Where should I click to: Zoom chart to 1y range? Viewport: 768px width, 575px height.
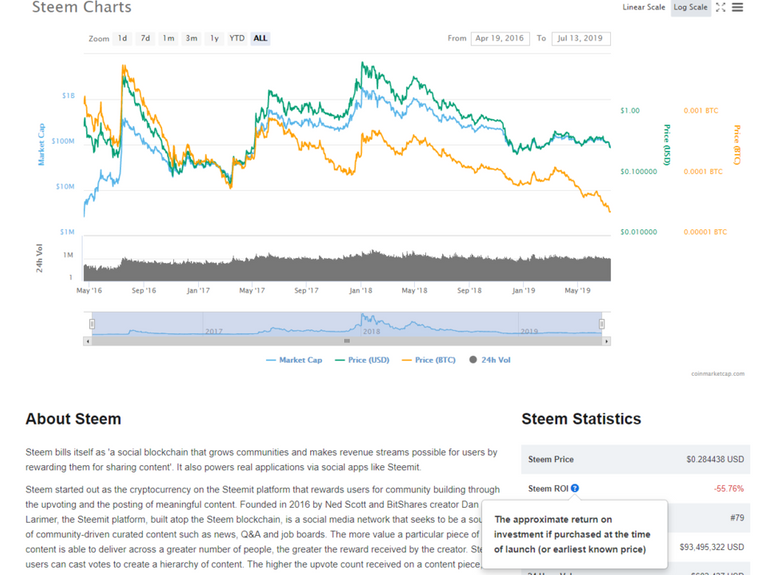pyautogui.click(x=214, y=38)
